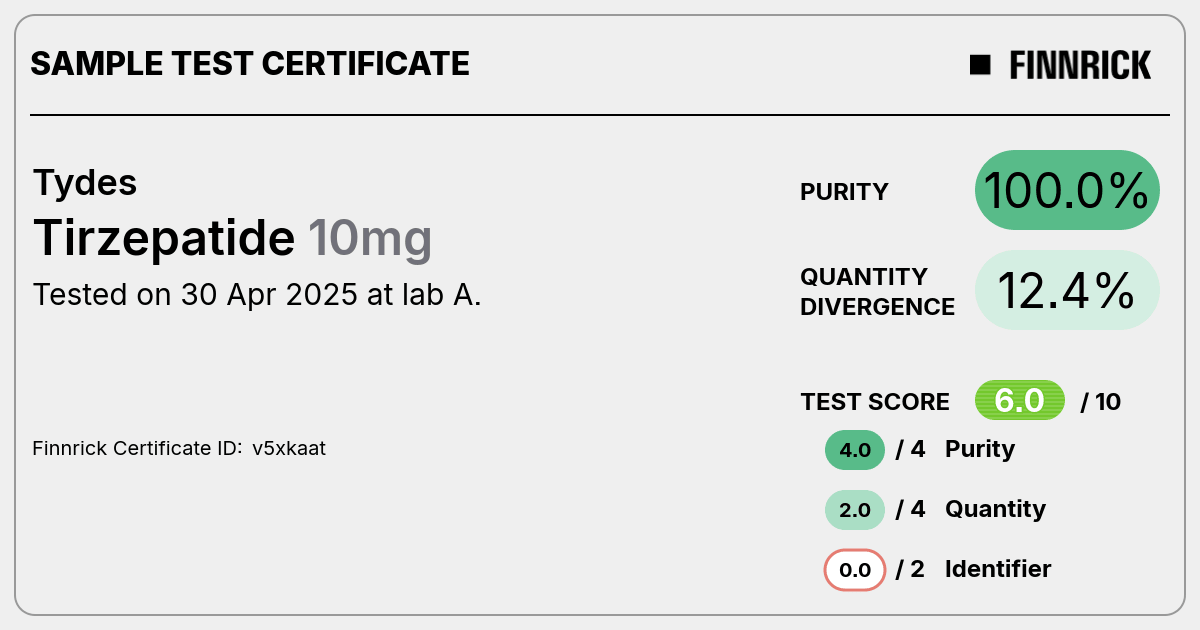The width and height of the screenshot is (1200, 630).
Task: Click the 2.0 quantity score pill
Action: [x=855, y=510]
